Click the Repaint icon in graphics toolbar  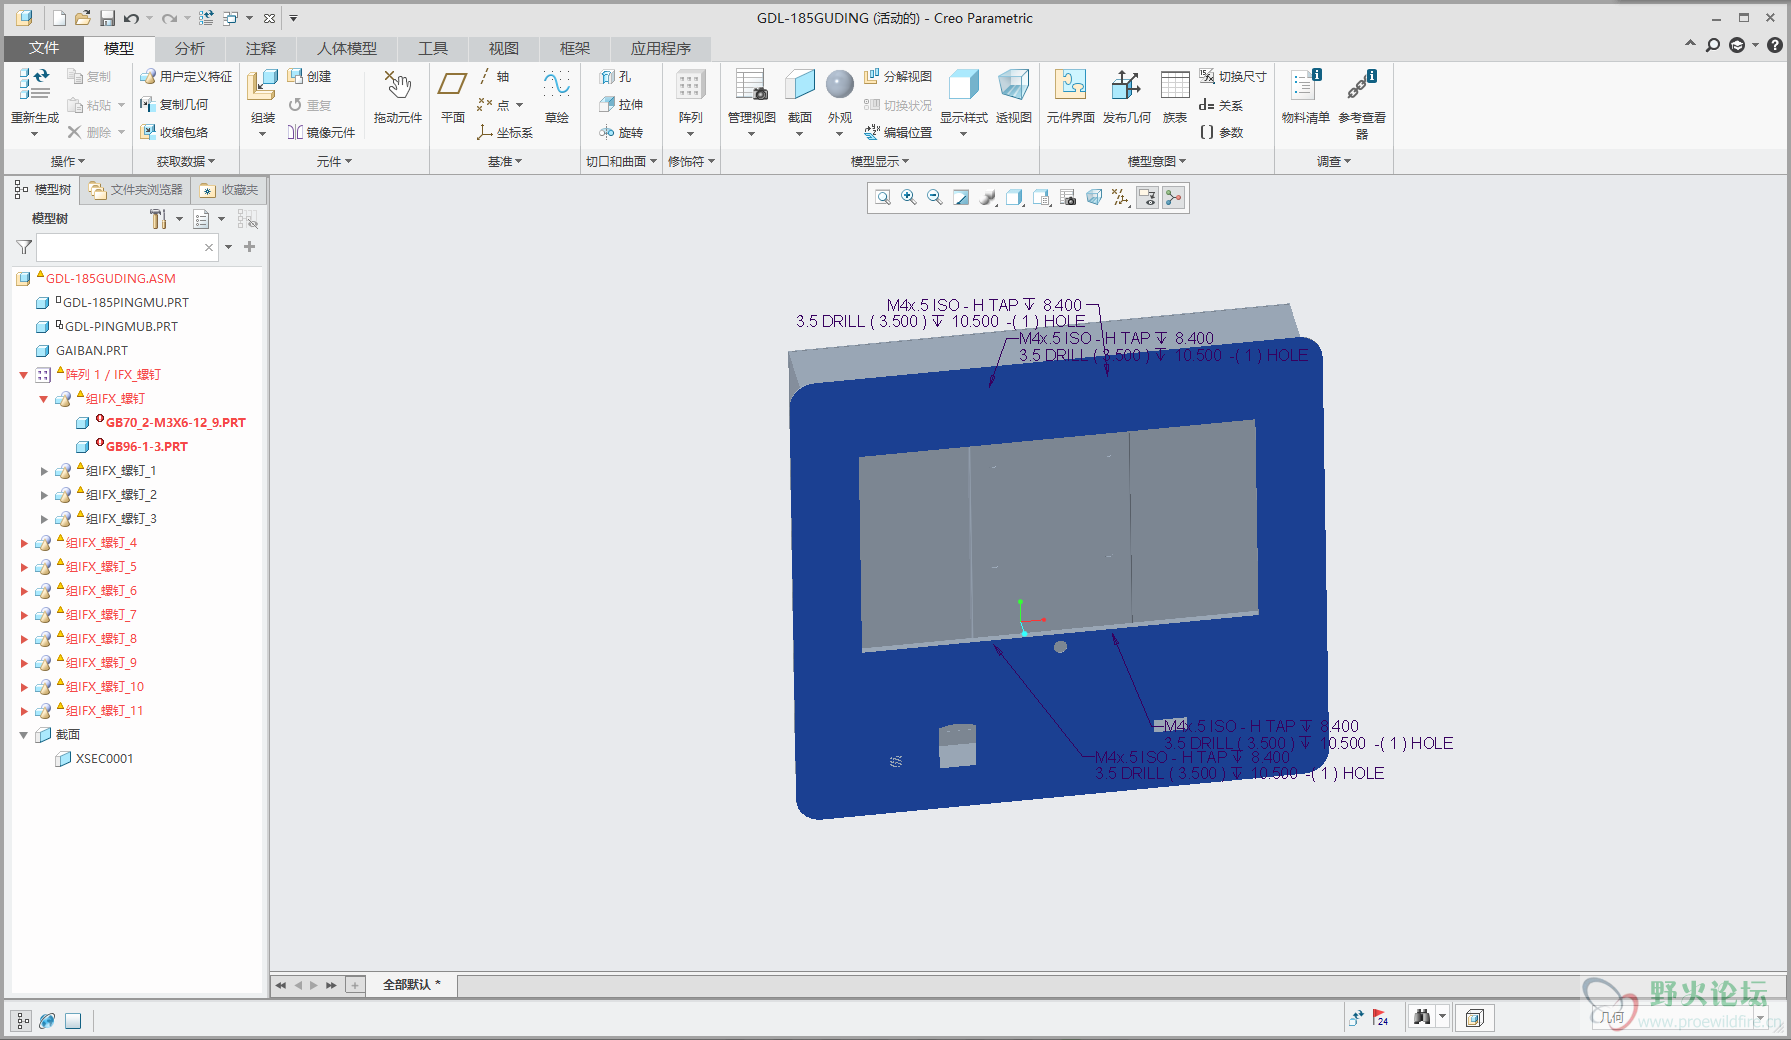tap(961, 198)
